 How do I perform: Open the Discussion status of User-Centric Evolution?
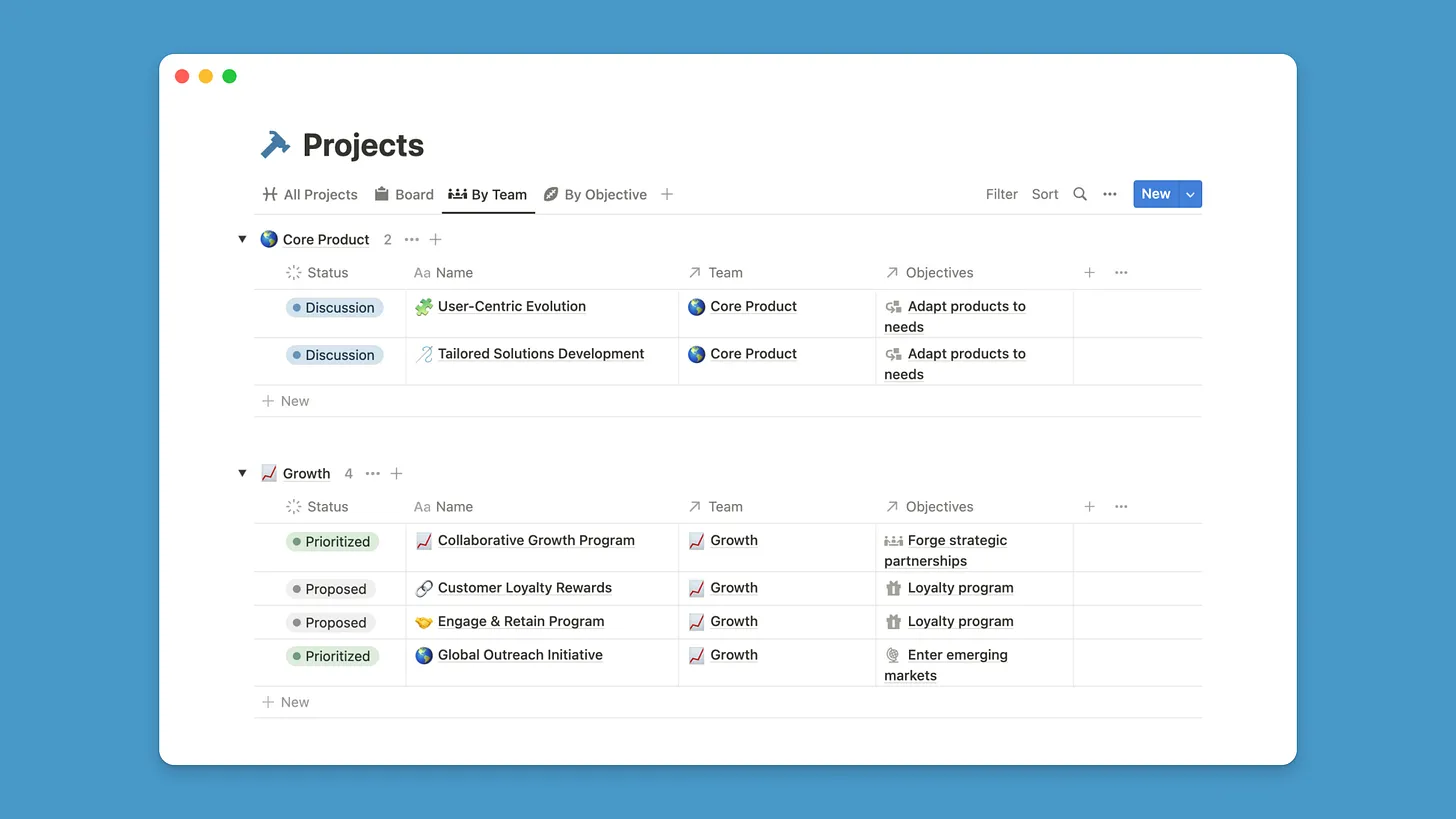(334, 307)
